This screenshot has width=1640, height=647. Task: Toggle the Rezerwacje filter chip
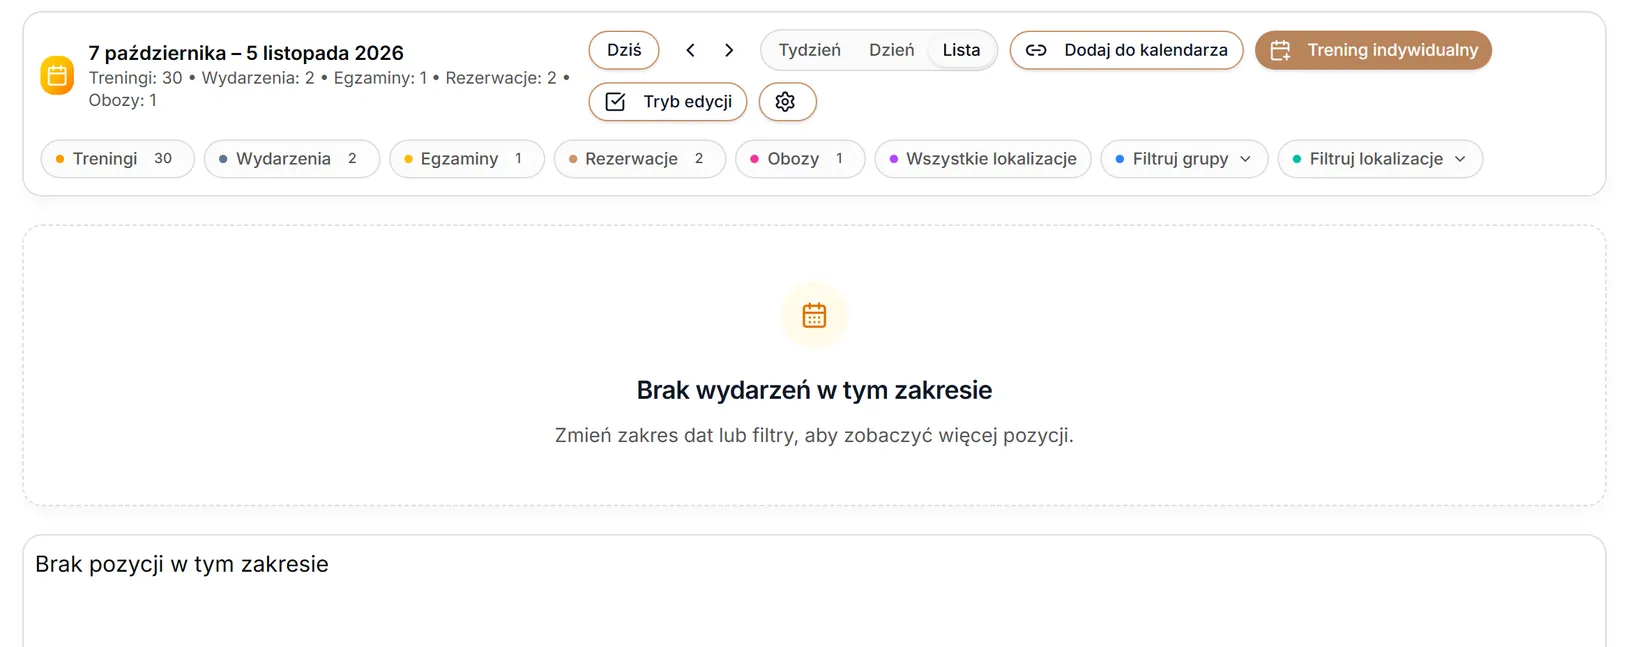pos(639,159)
